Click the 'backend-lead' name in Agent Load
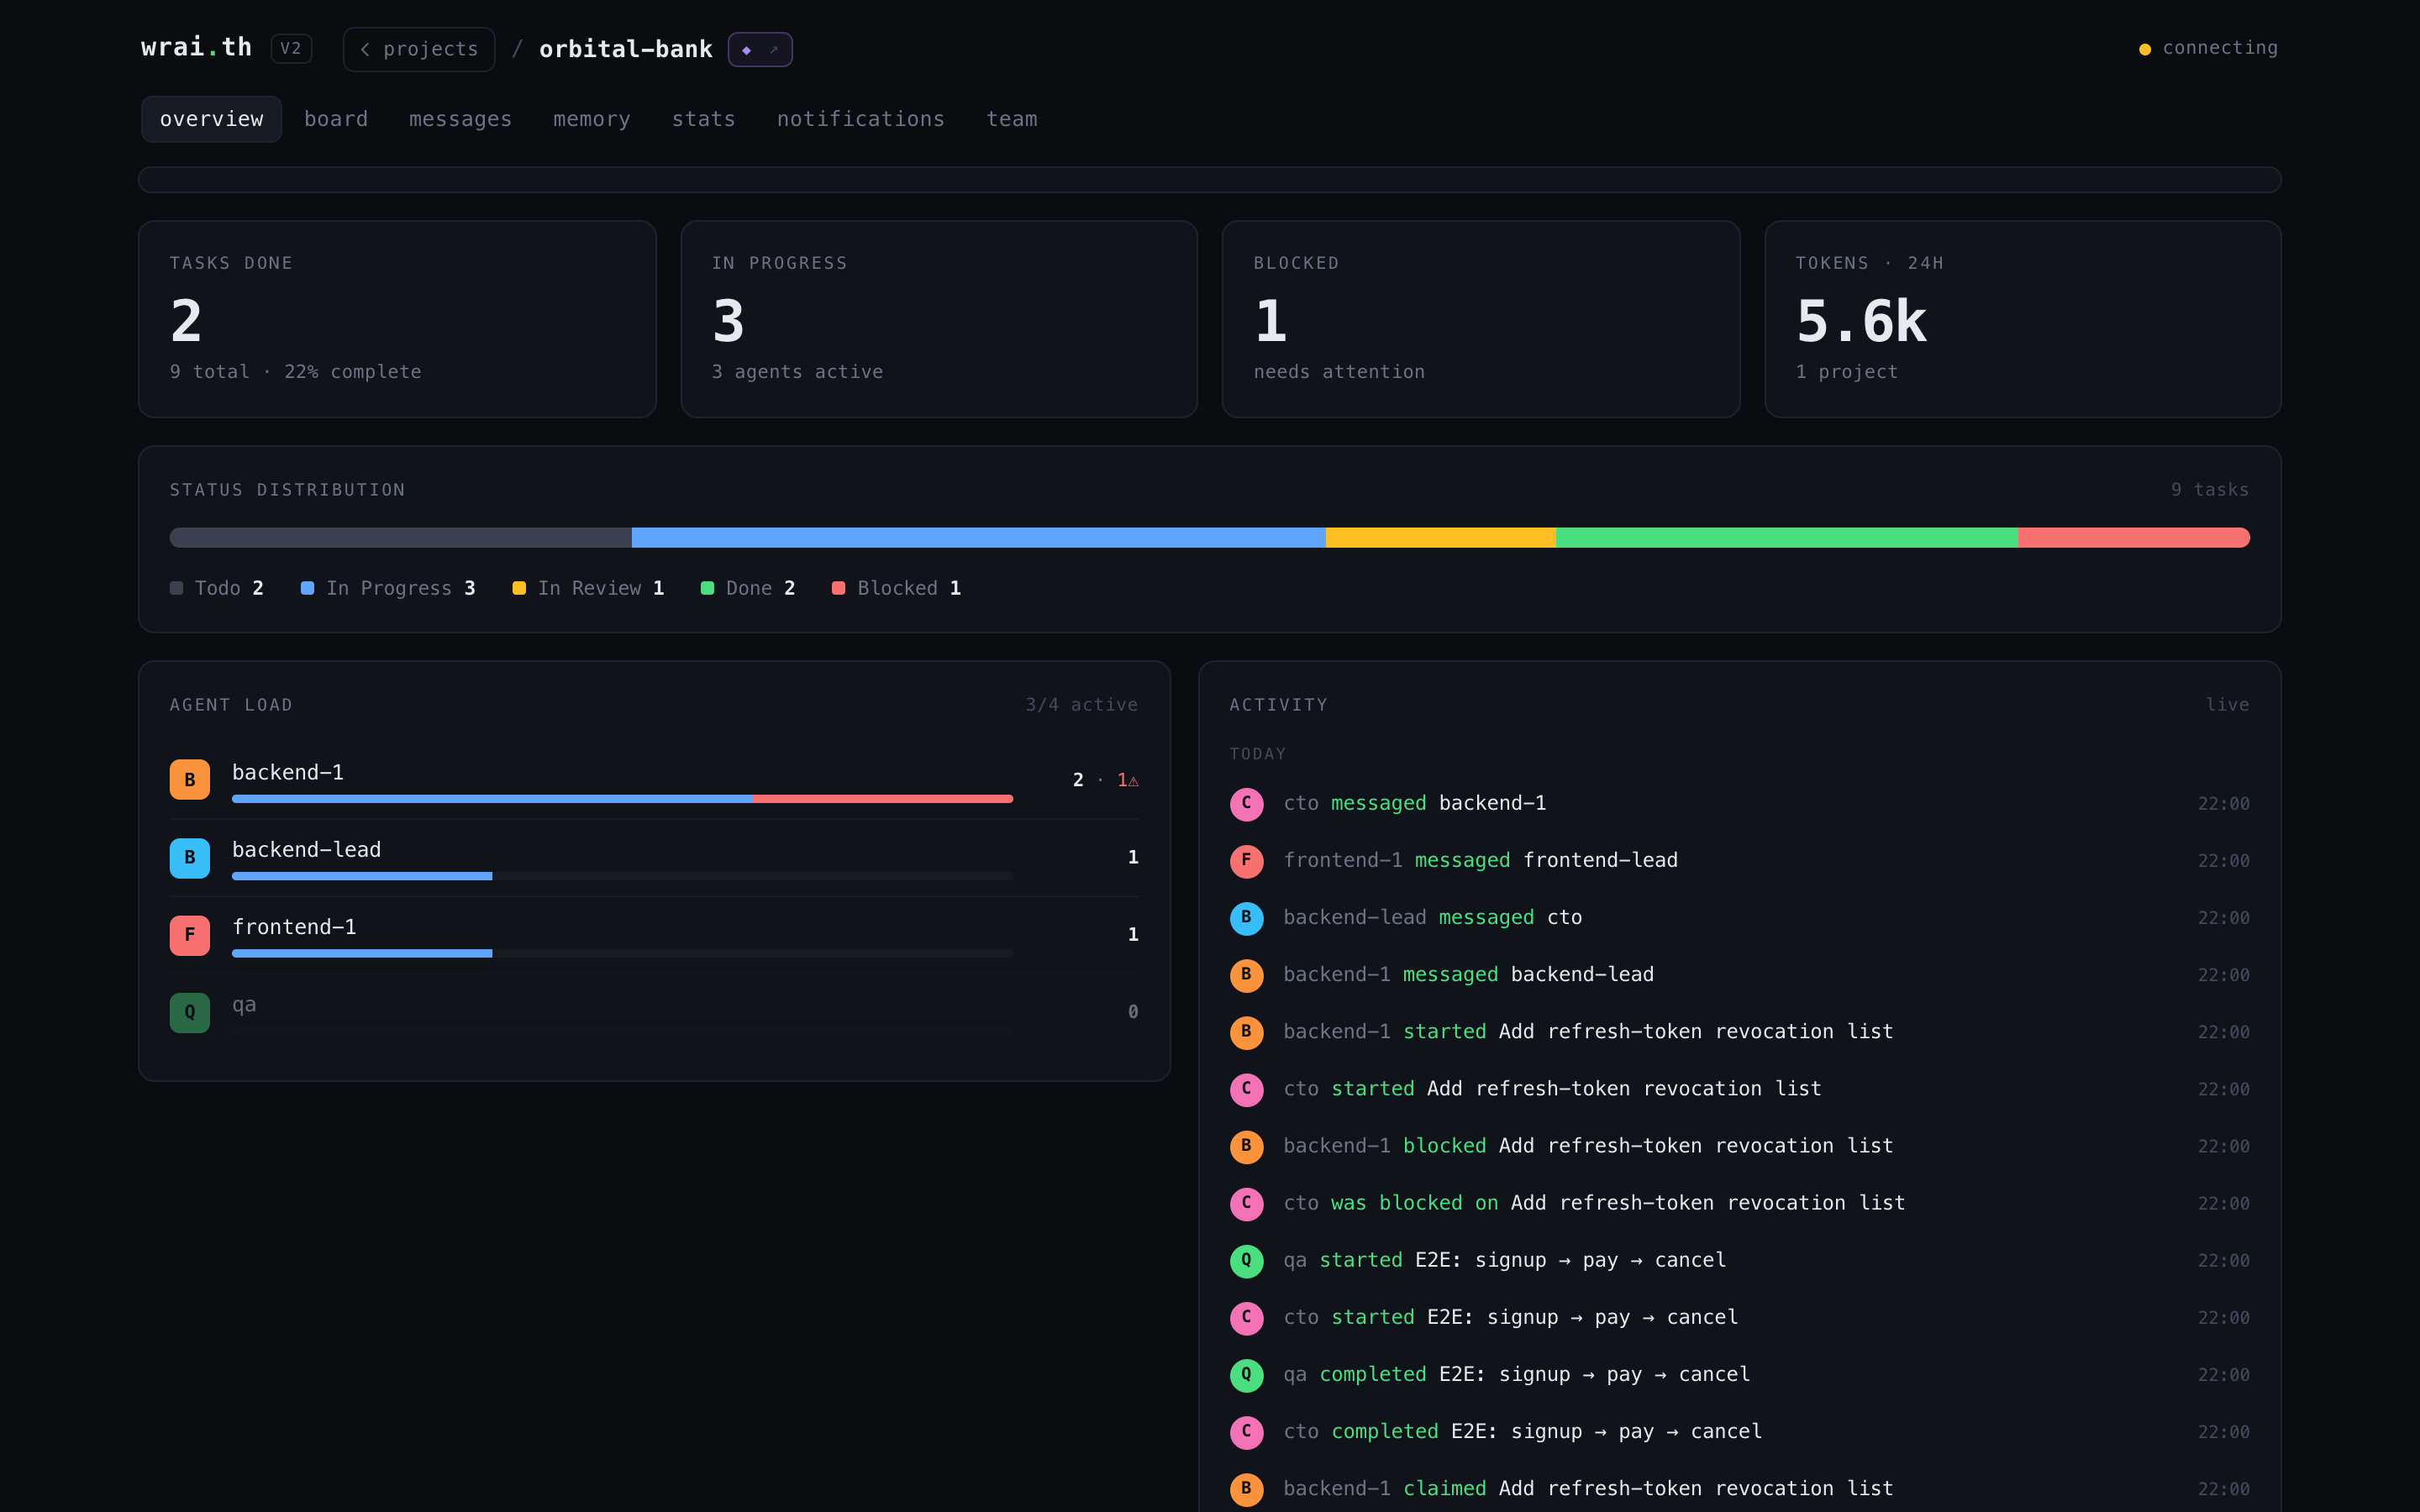Viewport: 2420px width, 1512px height. [306, 850]
